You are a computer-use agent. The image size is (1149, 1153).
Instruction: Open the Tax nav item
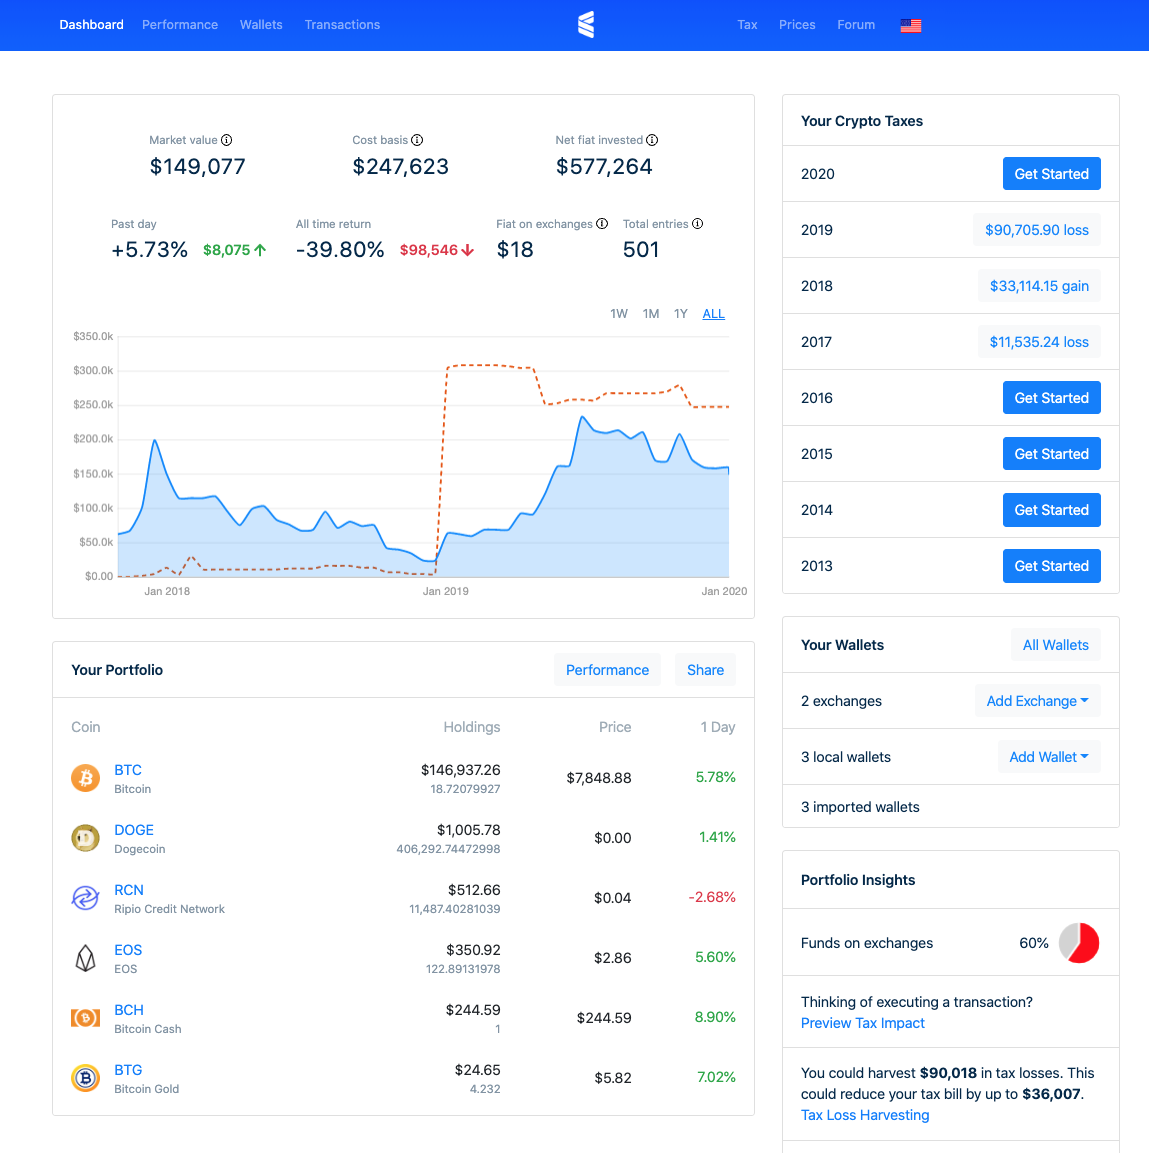point(747,25)
